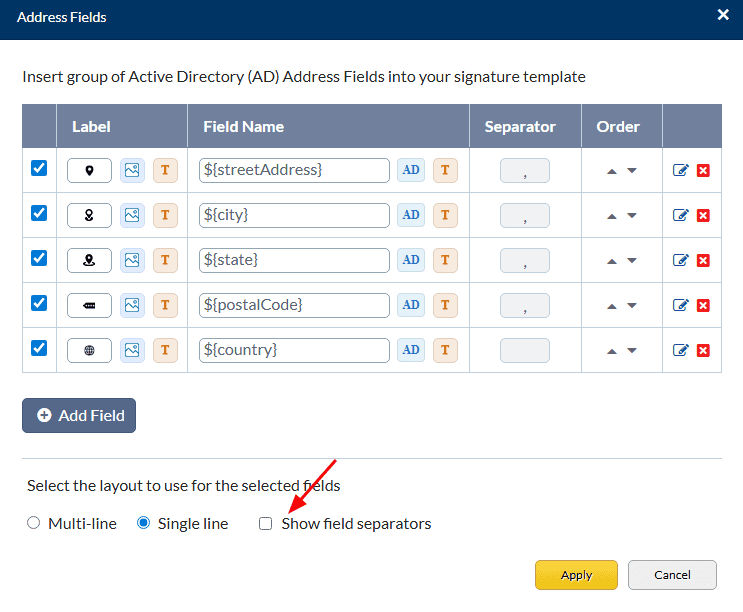Delete the ${postalCode} row with red X

coord(703,306)
